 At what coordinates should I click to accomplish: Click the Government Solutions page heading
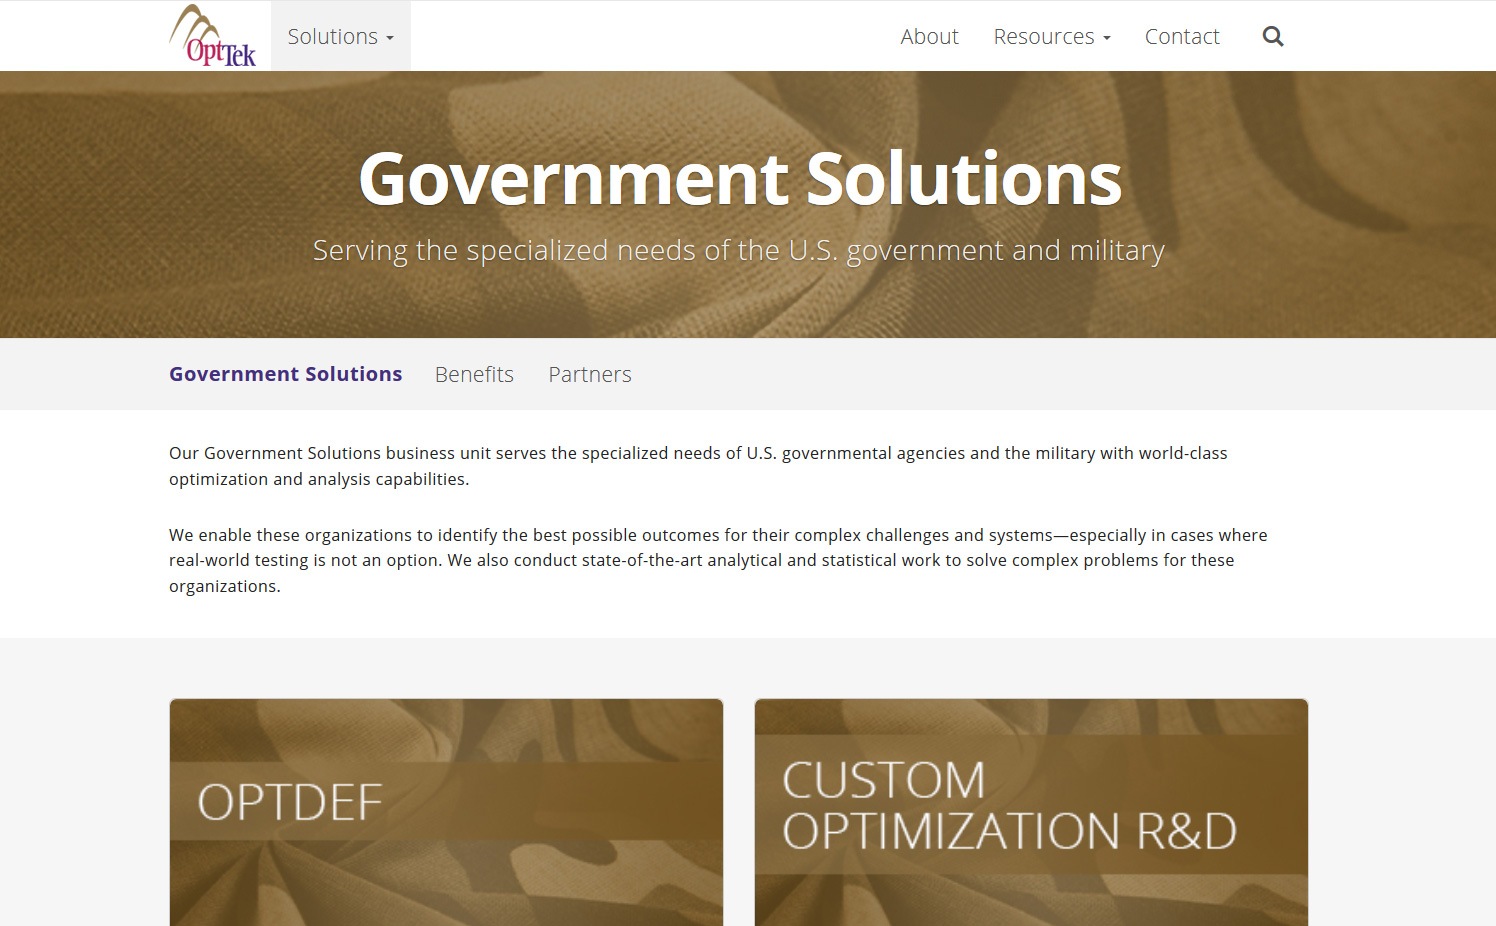pos(740,181)
